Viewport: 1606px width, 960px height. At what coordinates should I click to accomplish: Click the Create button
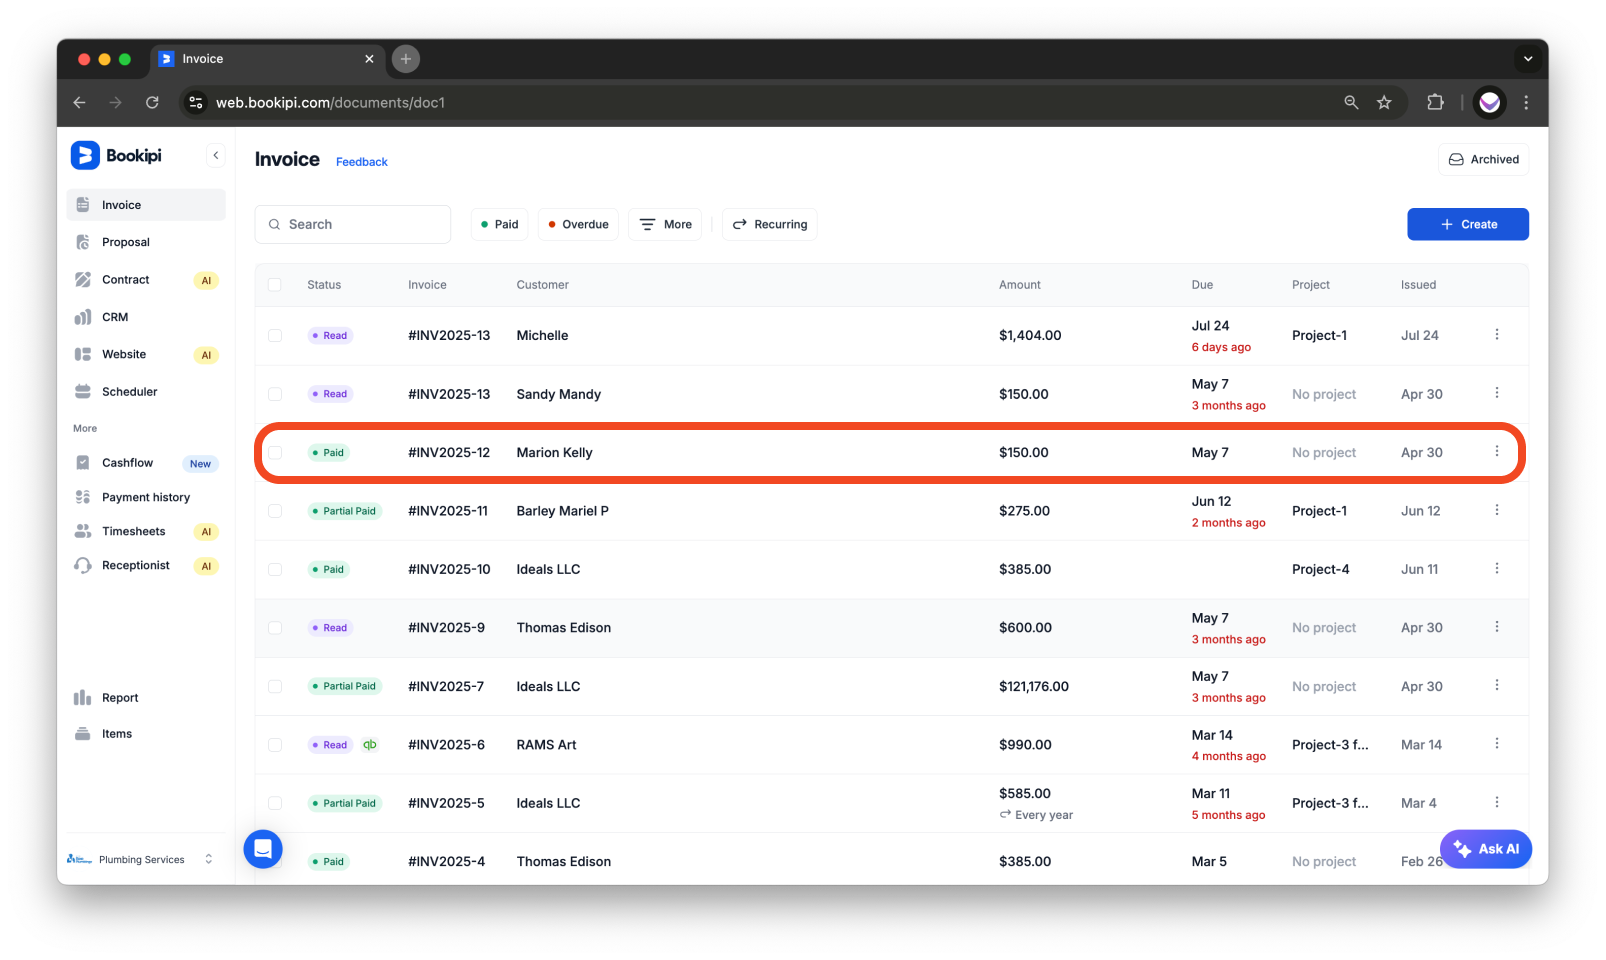1467,224
